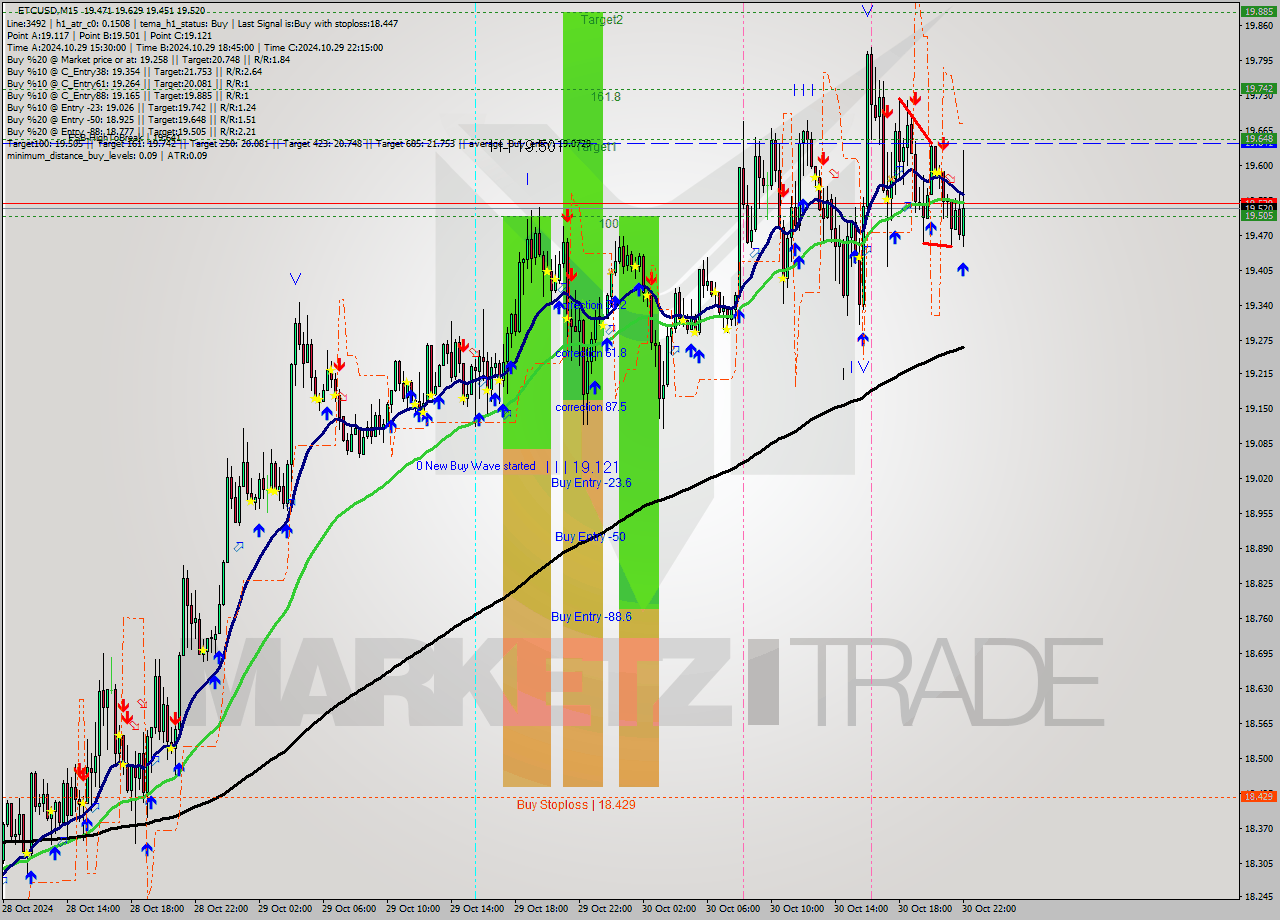Click the 'Buy Stoploss | 18.429' label
Viewport: 1280px width, 920px height.
[576, 804]
